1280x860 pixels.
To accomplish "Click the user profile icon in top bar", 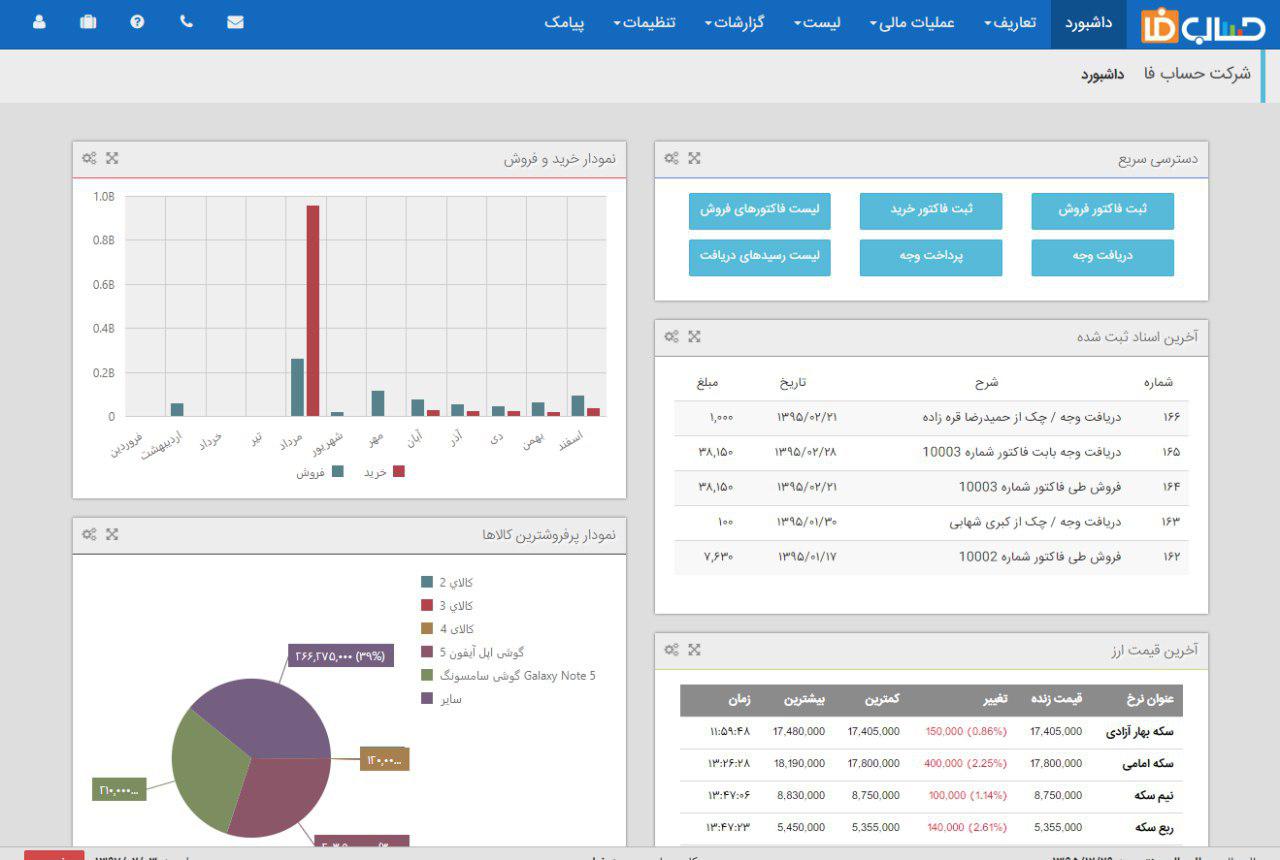I will pos(39,22).
